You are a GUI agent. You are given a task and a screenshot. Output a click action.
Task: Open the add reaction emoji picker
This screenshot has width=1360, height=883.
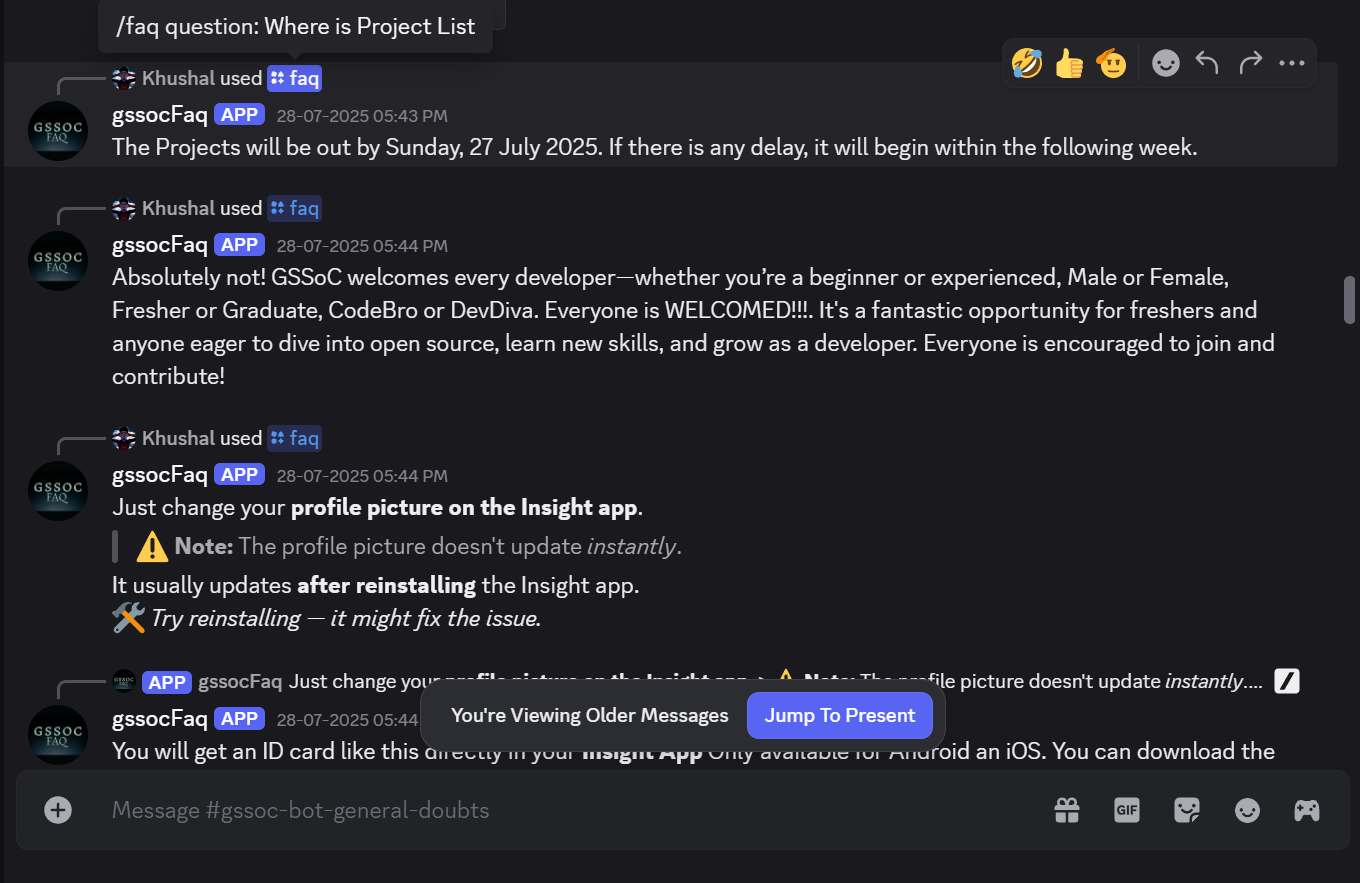[x=1165, y=64]
